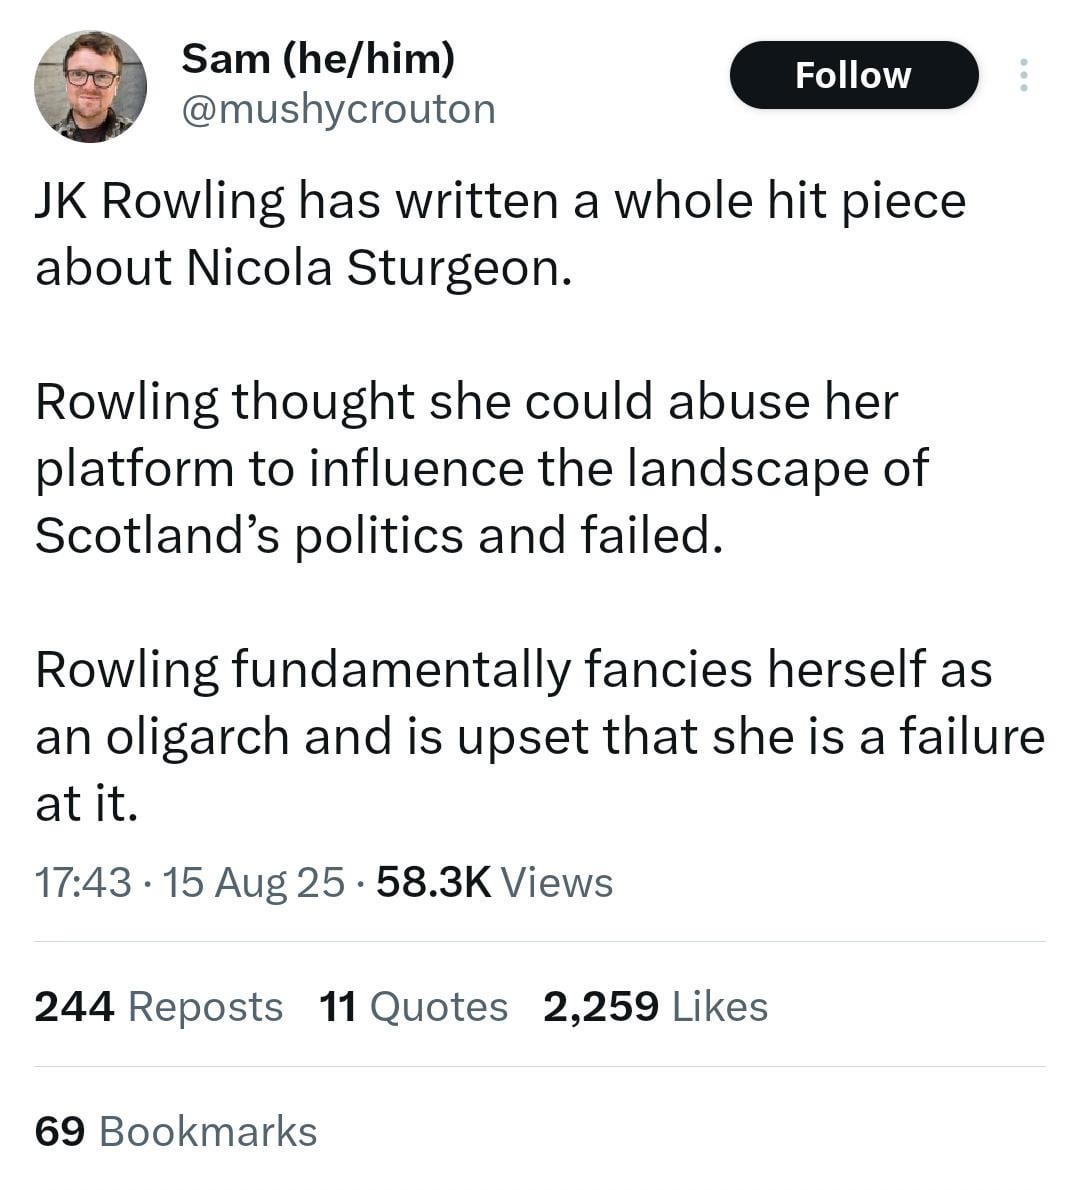
Task: View the 58.3K Views analytics
Action: tap(495, 882)
